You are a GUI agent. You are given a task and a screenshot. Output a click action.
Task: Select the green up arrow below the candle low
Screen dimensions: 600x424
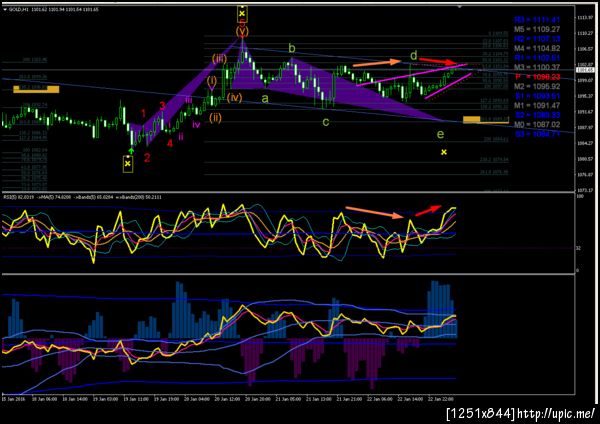(131, 151)
